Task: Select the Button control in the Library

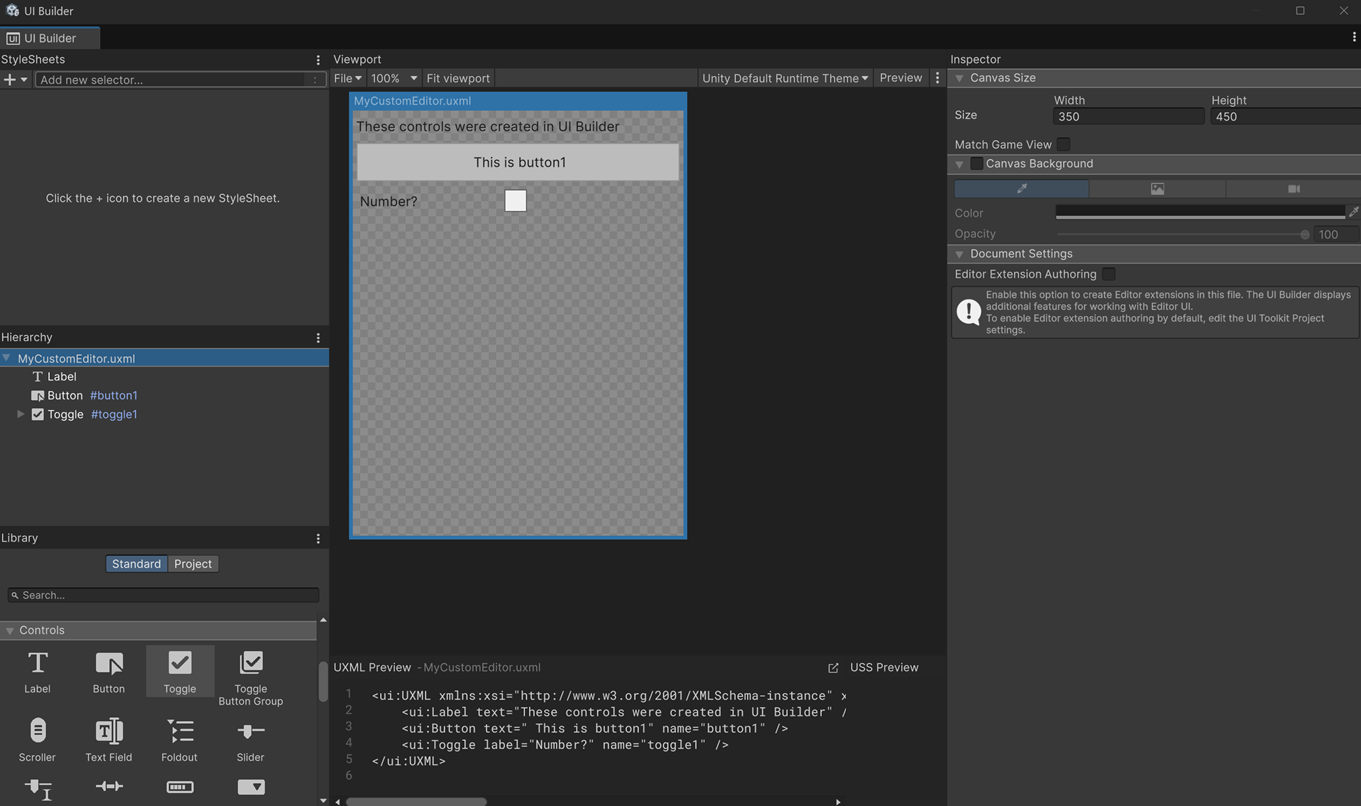Action: [109, 671]
